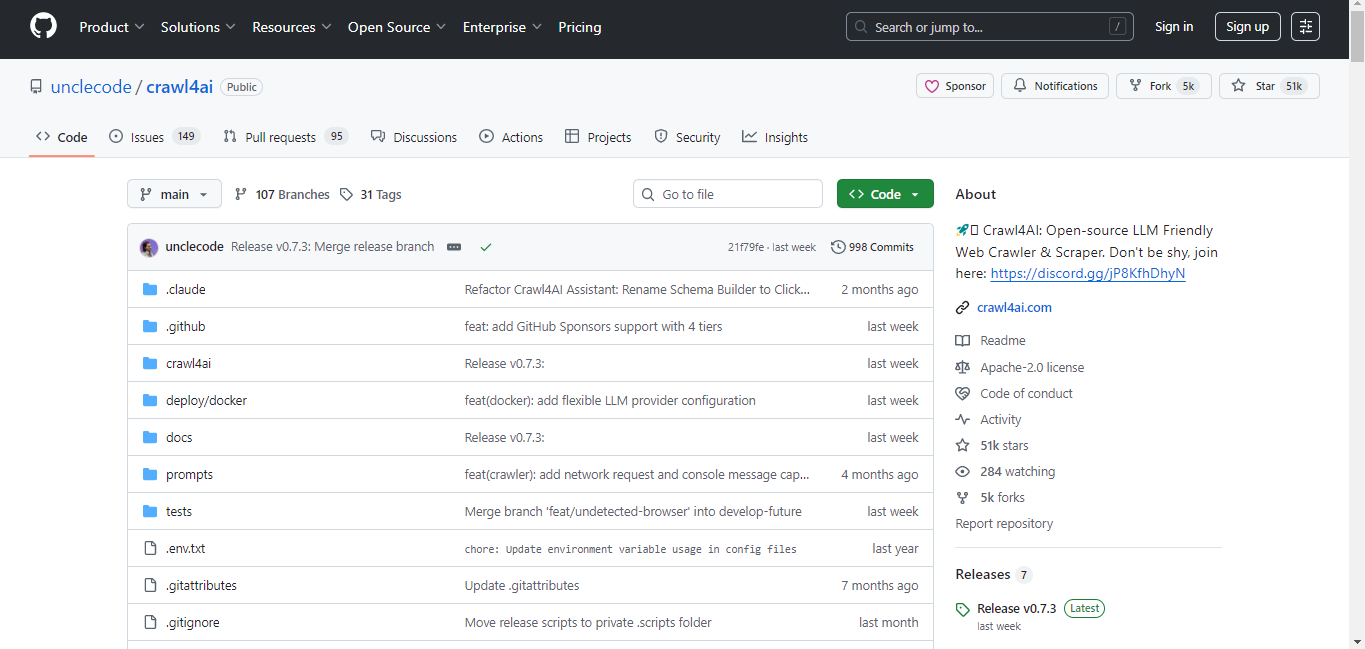Open the main branch selector dropdown
Image resolution: width=1365 pixels, height=649 pixels.
174,194
